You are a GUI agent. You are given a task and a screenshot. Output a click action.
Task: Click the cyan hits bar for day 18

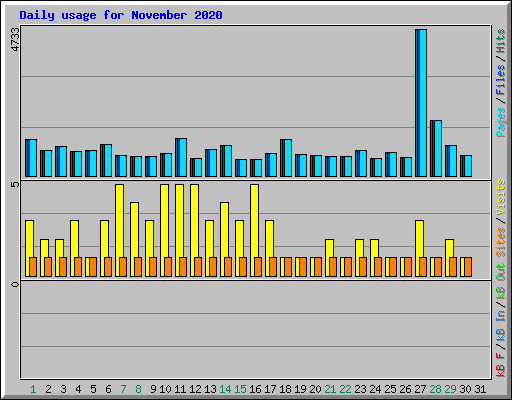pos(288,158)
